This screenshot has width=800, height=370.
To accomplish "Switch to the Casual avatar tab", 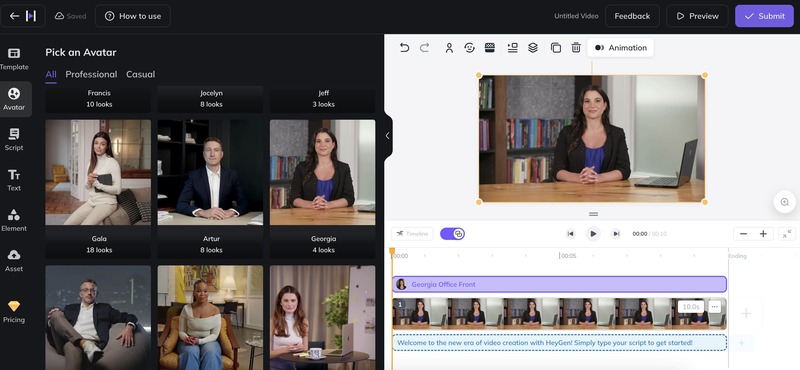I will pyautogui.click(x=140, y=75).
